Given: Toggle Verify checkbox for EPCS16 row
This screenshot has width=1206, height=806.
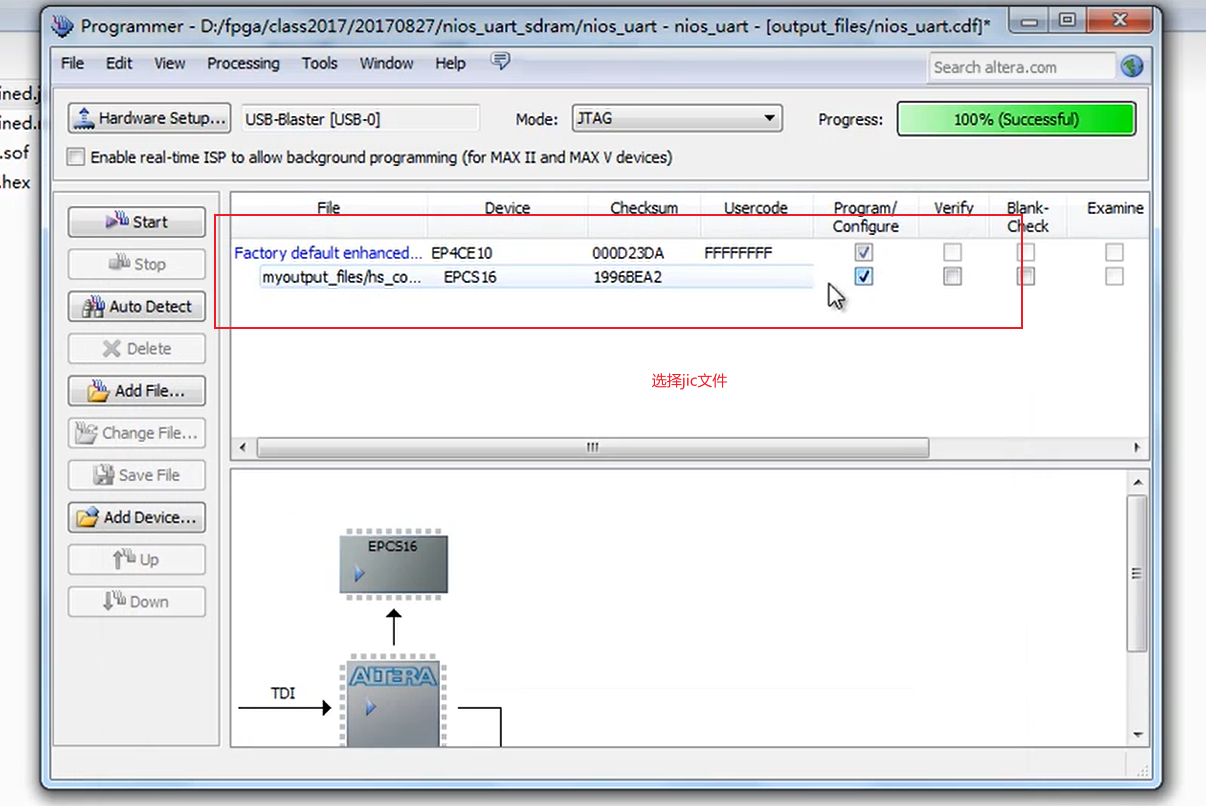Looking at the screenshot, I should click(953, 276).
